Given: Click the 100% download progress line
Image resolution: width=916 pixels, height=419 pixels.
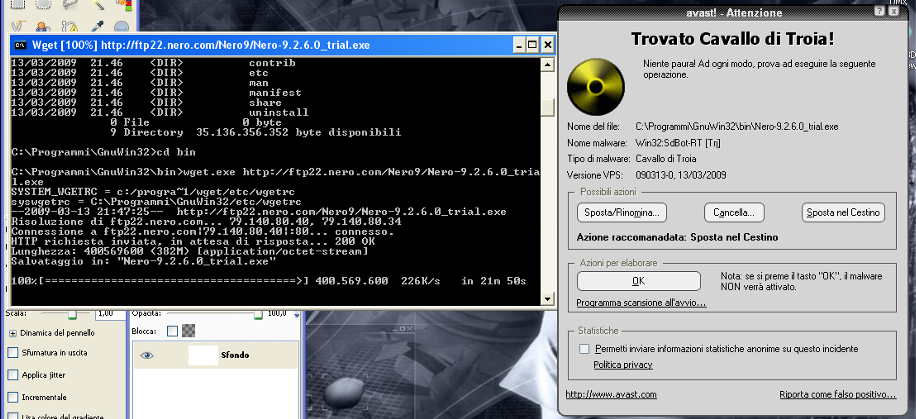Looking at the screenshot, I should point(269,281).
